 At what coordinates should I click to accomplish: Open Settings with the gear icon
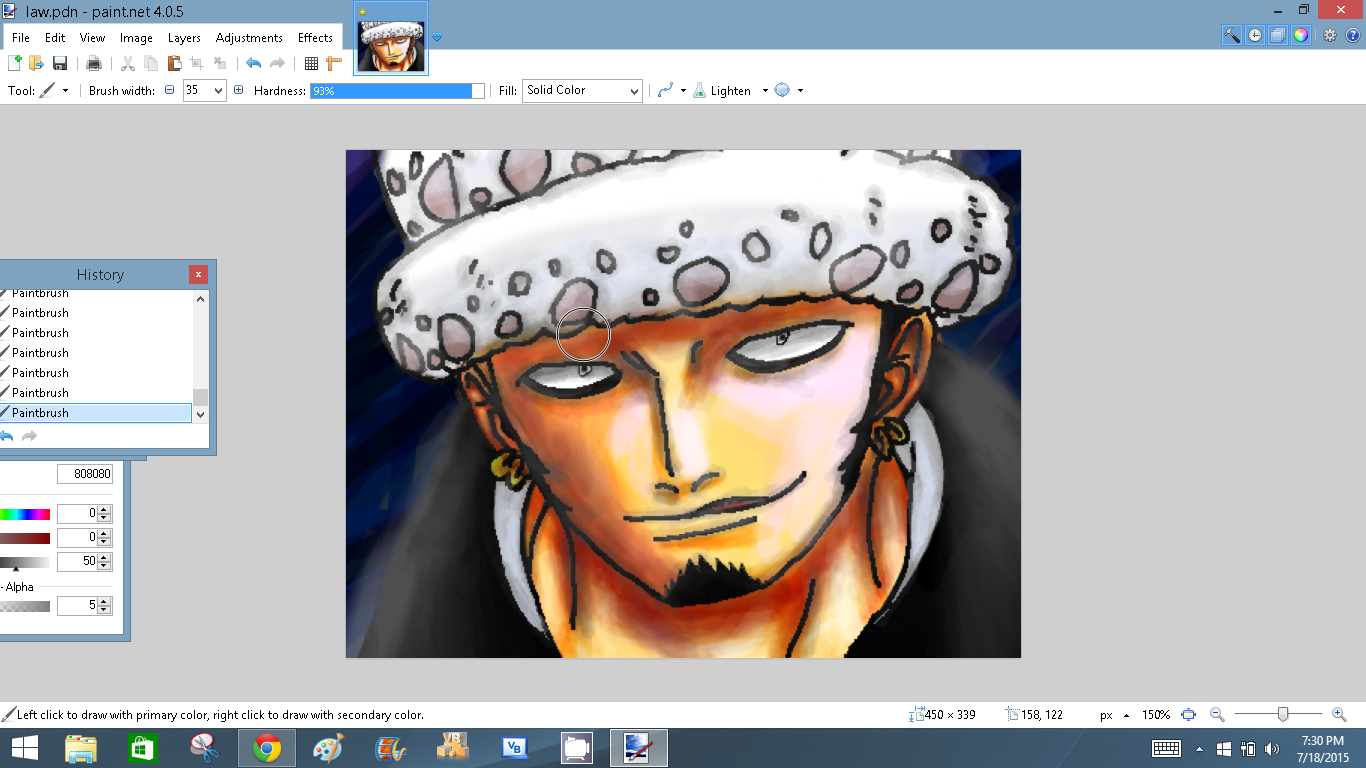(x=1330, y=35)
